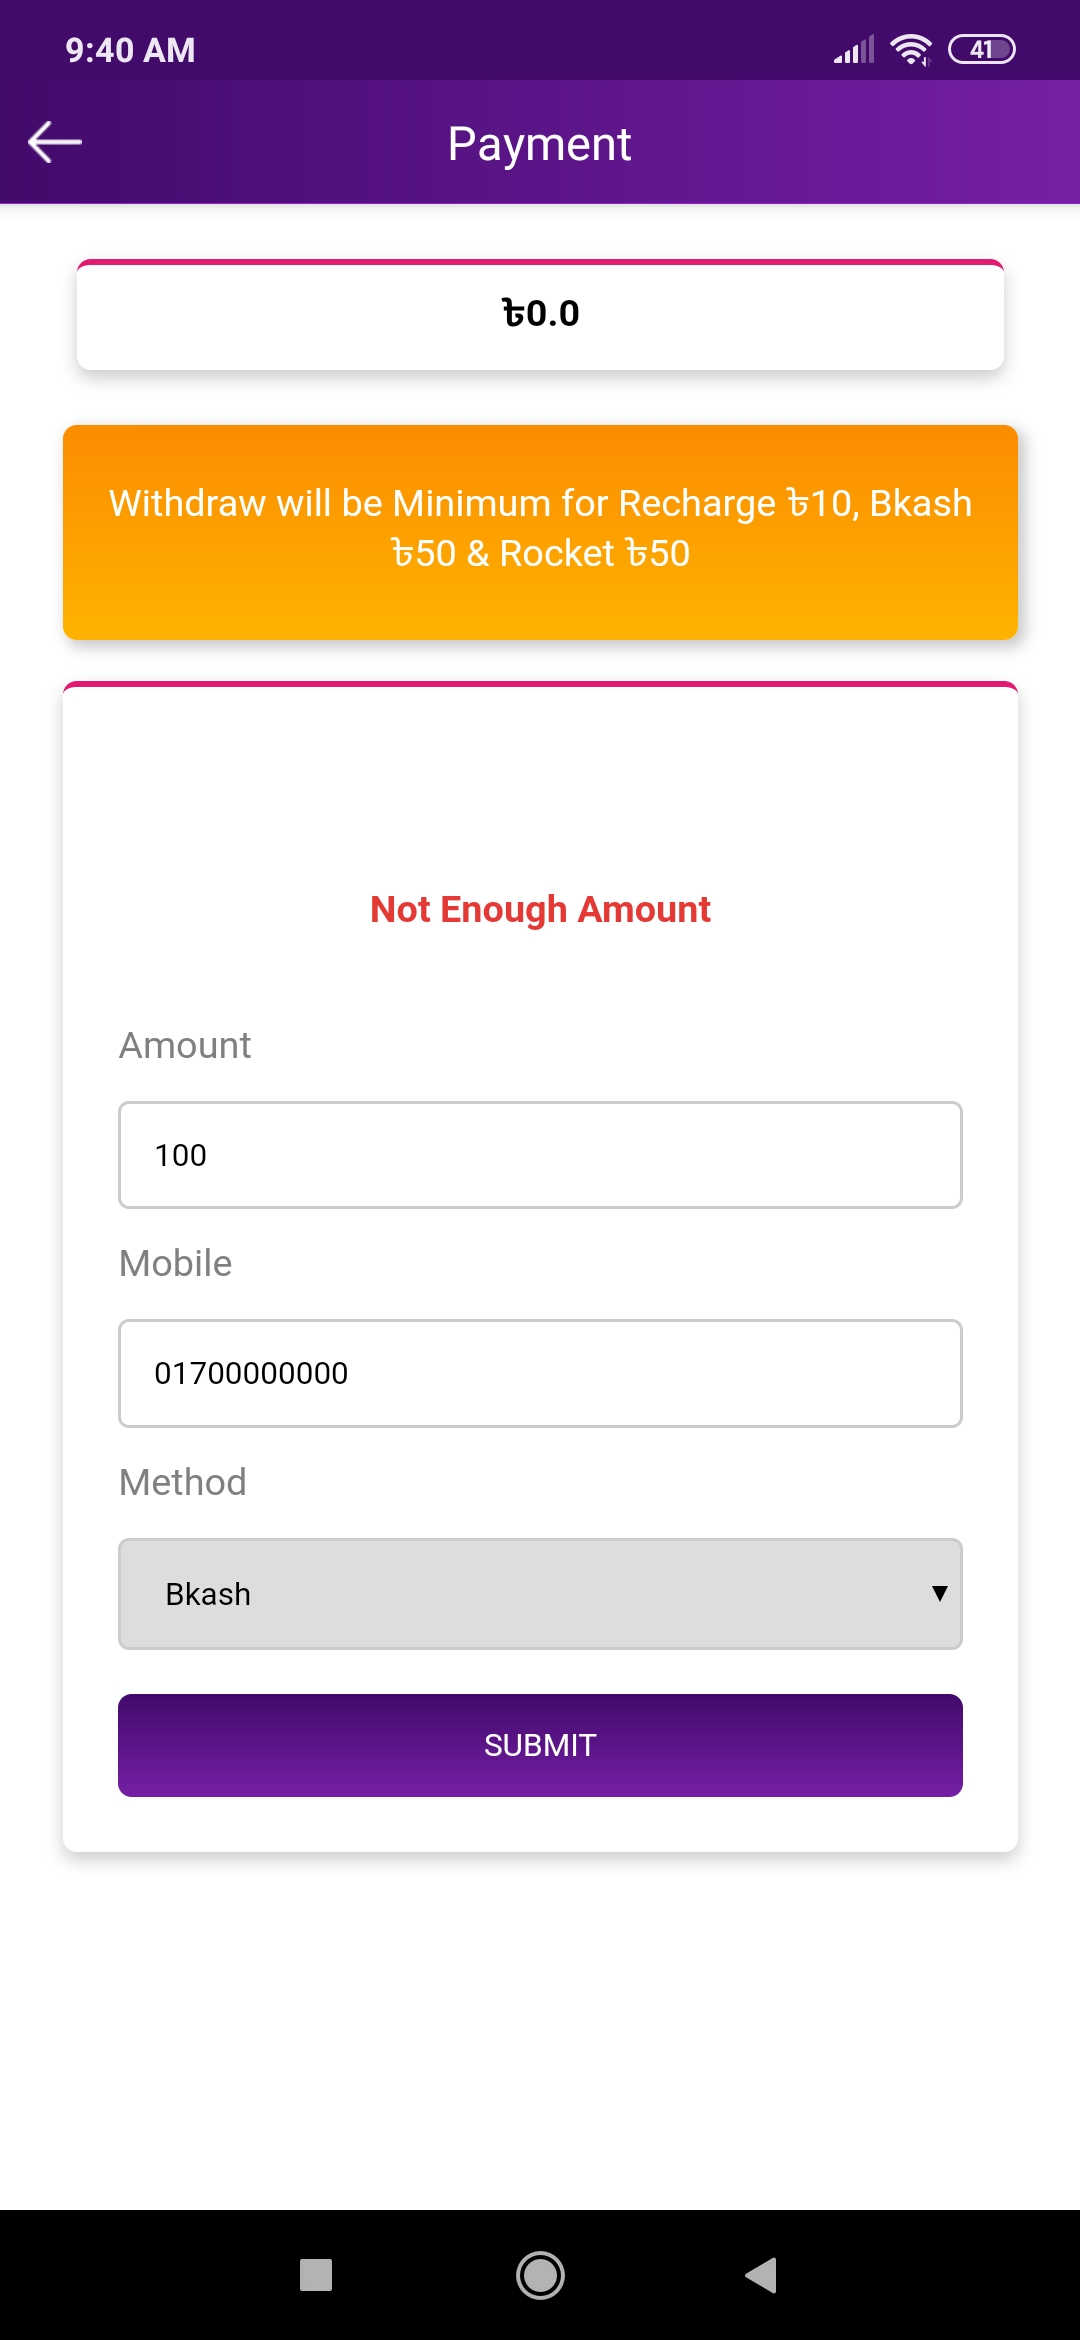The image size is (1080, 2340).
Task: Tap the Mobile field label
Action: 176,1263
